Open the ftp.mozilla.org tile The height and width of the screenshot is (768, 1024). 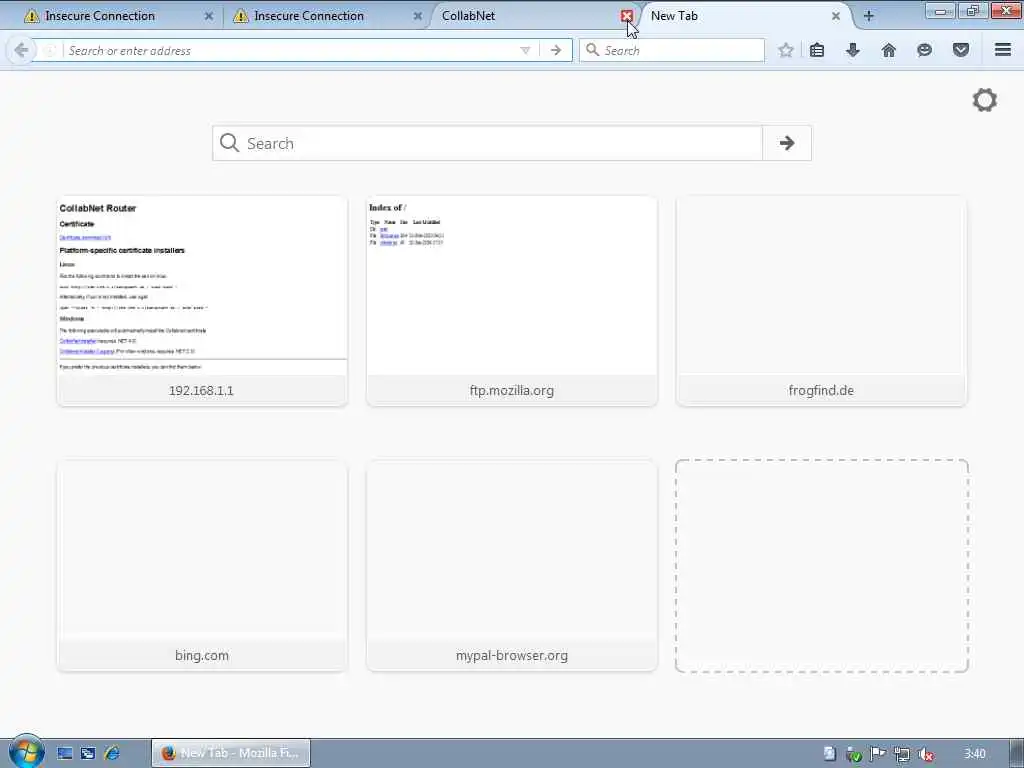coord(512,301)
